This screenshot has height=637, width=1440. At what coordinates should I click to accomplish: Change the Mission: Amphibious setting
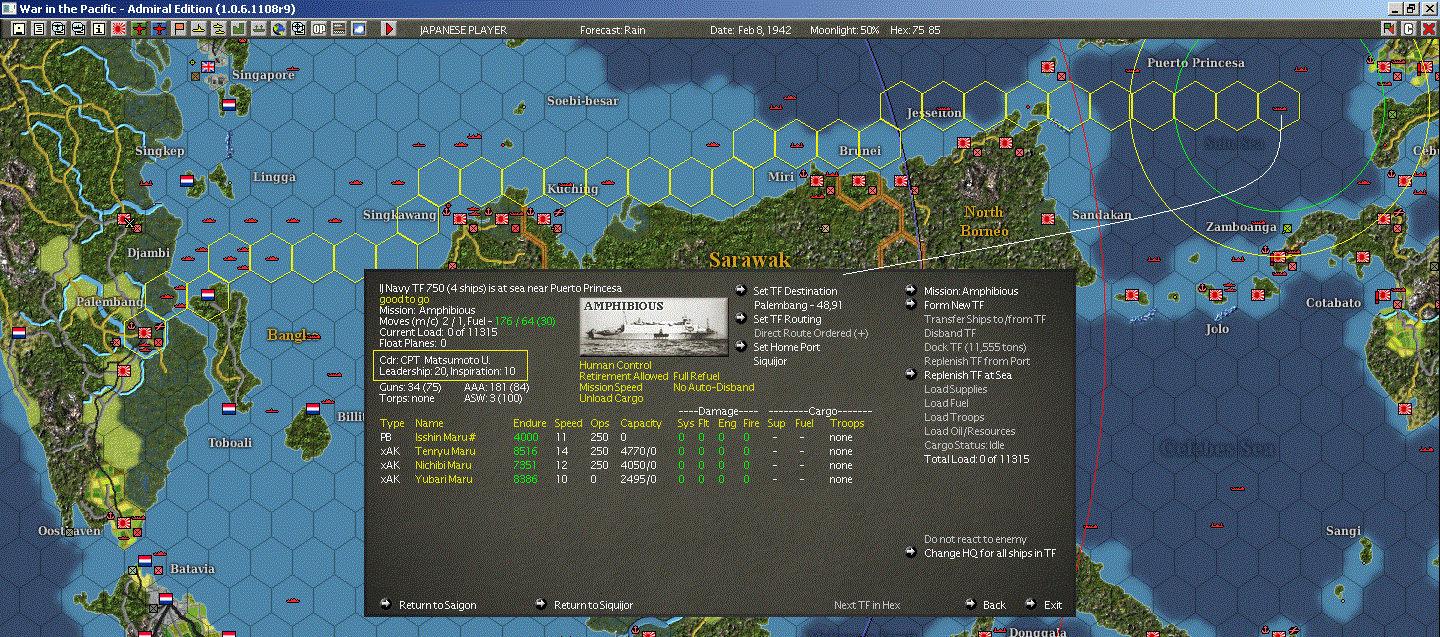pyautogui.click(x=970, y=291)
